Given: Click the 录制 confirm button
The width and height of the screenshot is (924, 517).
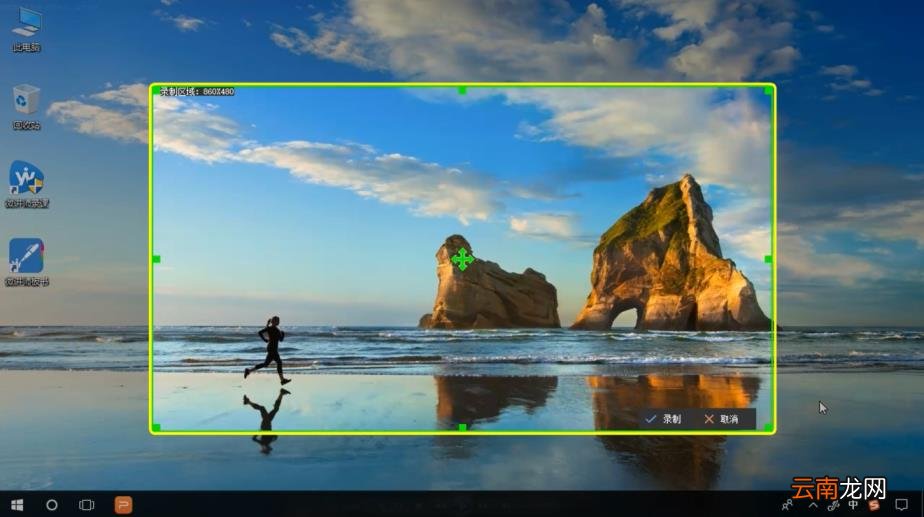Looking at the screenshot, I should (x=663, y=419).
